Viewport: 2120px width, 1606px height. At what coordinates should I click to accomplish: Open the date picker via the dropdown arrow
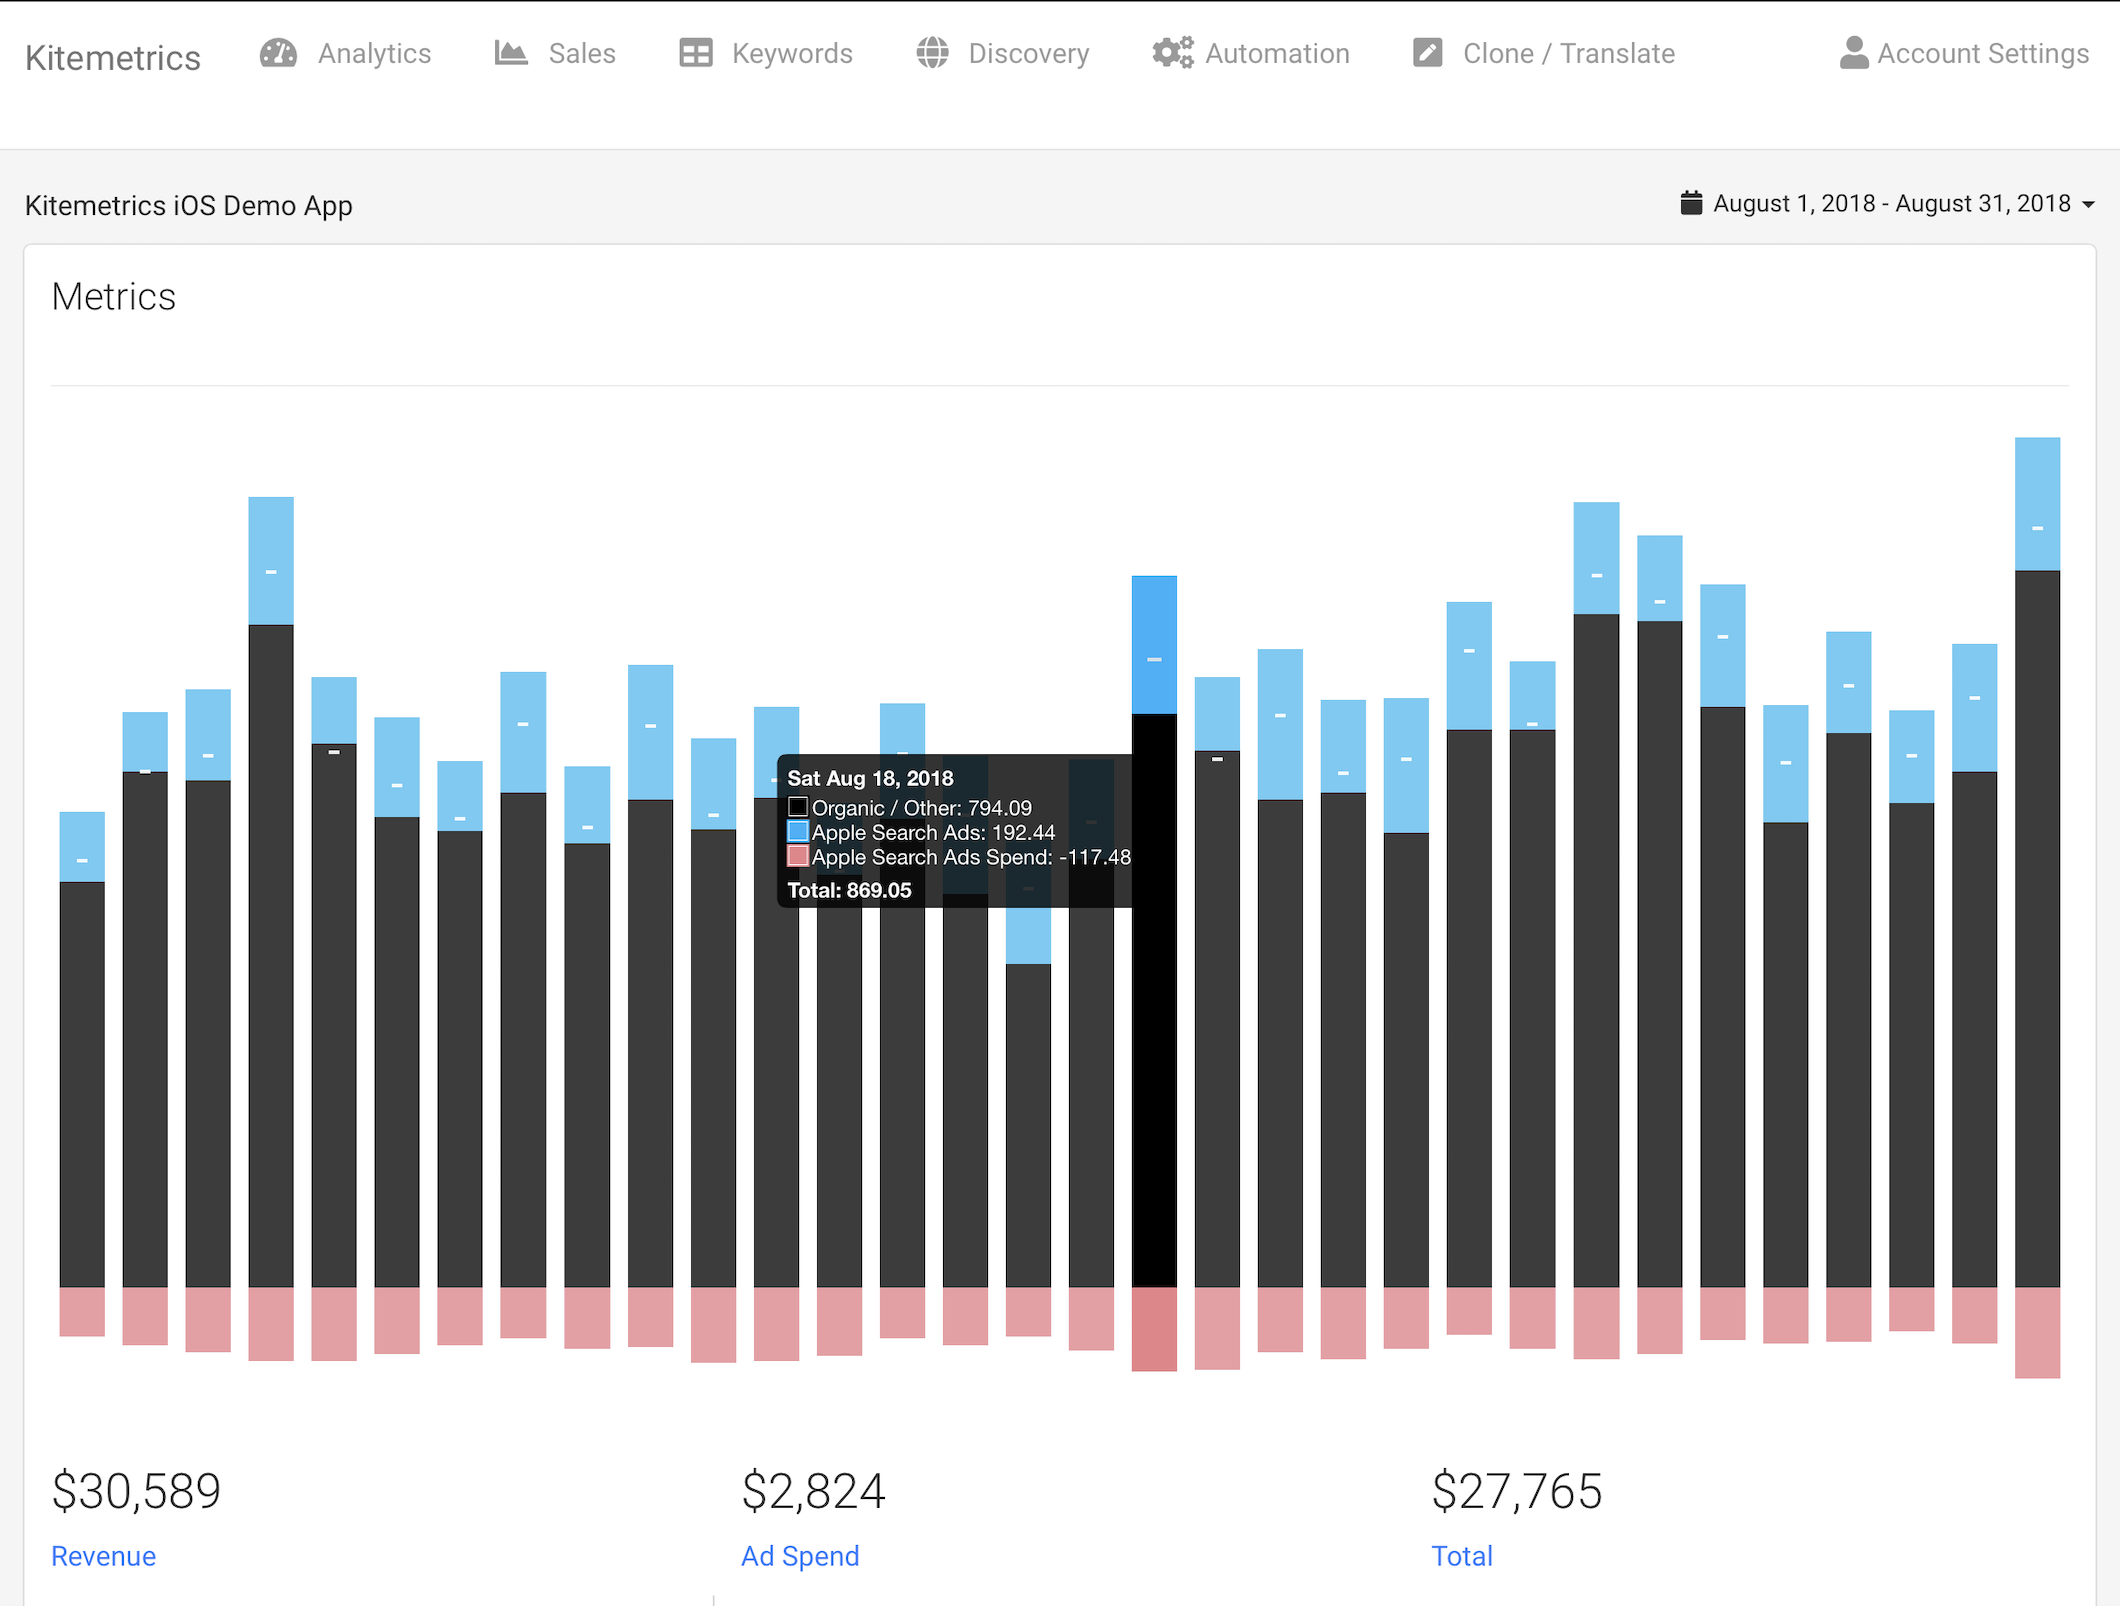click(x=2090, y=206)
